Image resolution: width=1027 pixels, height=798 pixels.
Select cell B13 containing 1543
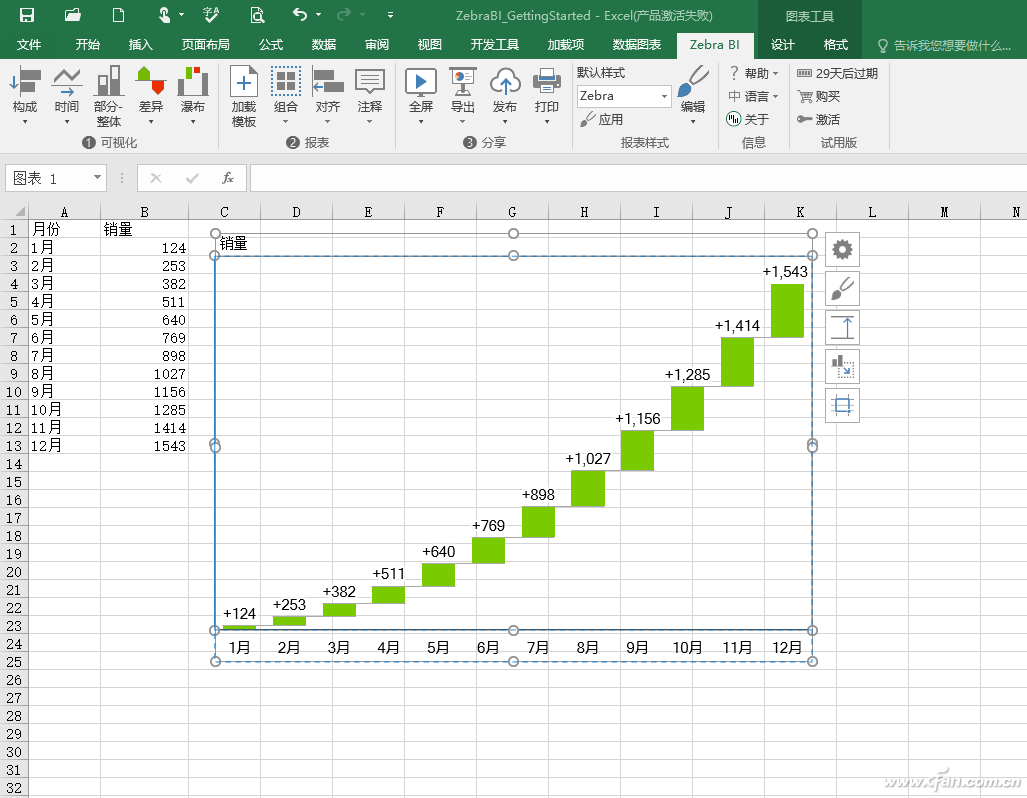(x=144, y=446)
